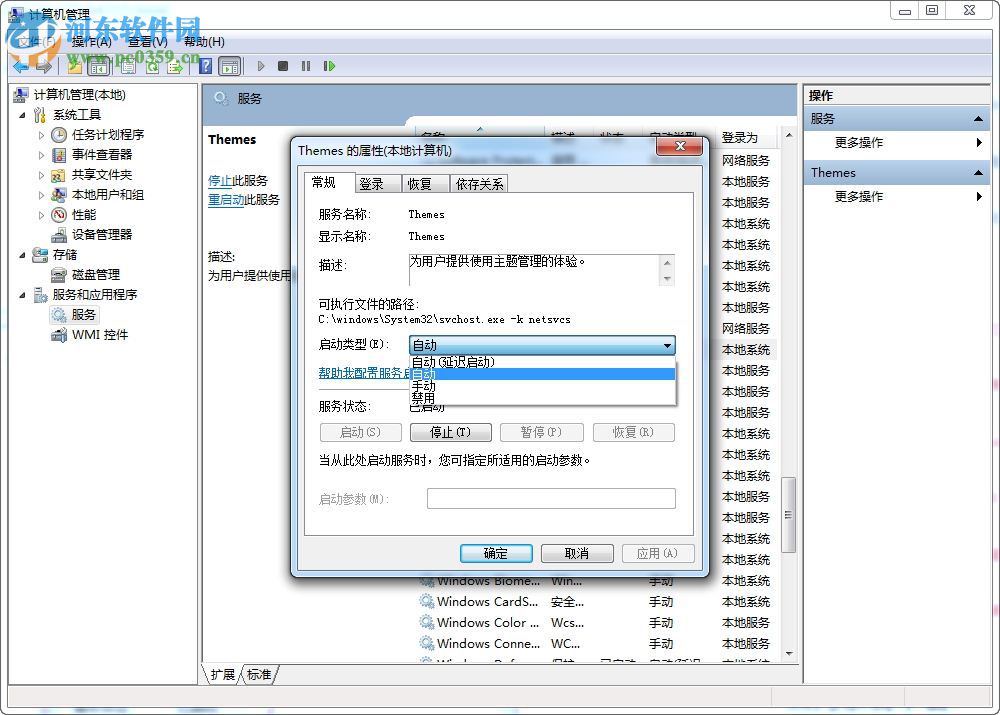Click the Restart Service toolbar icon
The height and width of the screenshot is (715, 1000).
coord(330,66)
